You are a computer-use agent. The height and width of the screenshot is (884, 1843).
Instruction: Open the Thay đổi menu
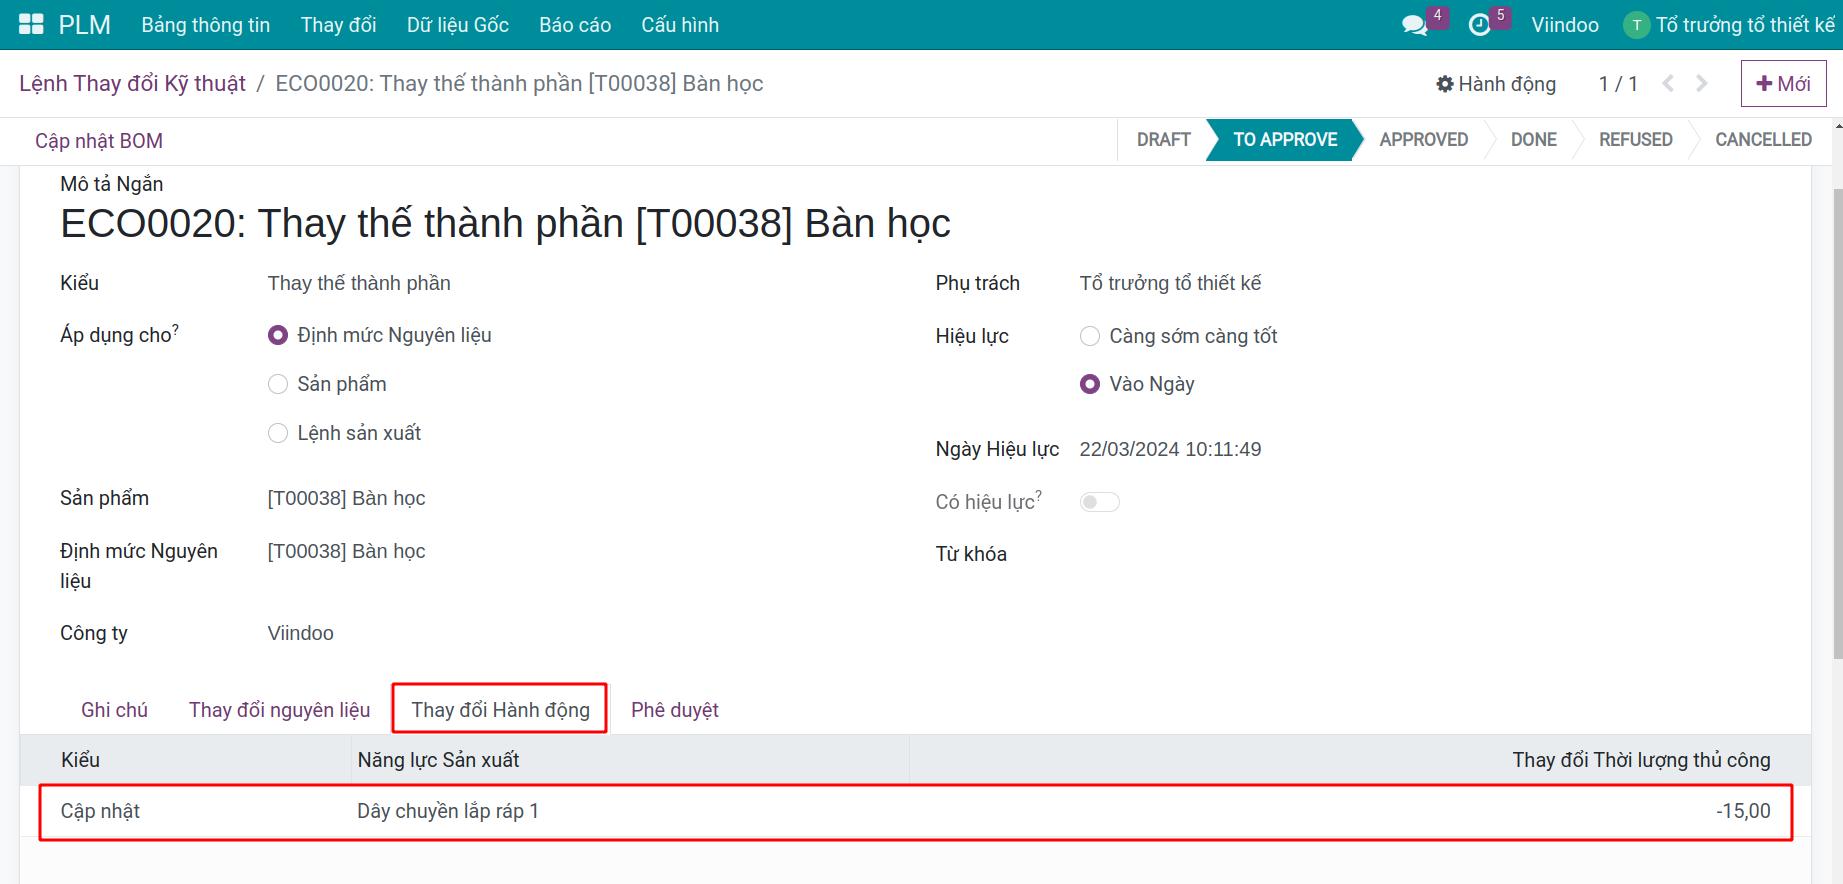[339, 25]
